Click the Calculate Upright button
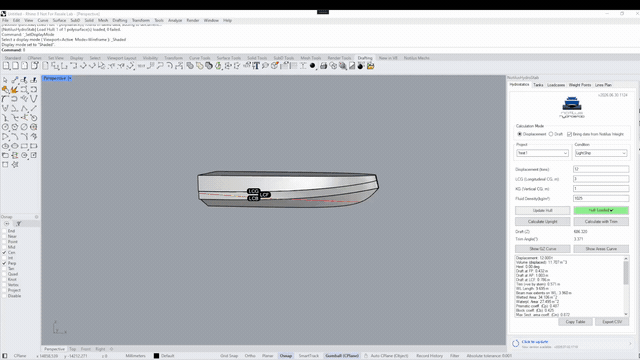The width and height of the screenshot is (640, 360). coord(542,221)
